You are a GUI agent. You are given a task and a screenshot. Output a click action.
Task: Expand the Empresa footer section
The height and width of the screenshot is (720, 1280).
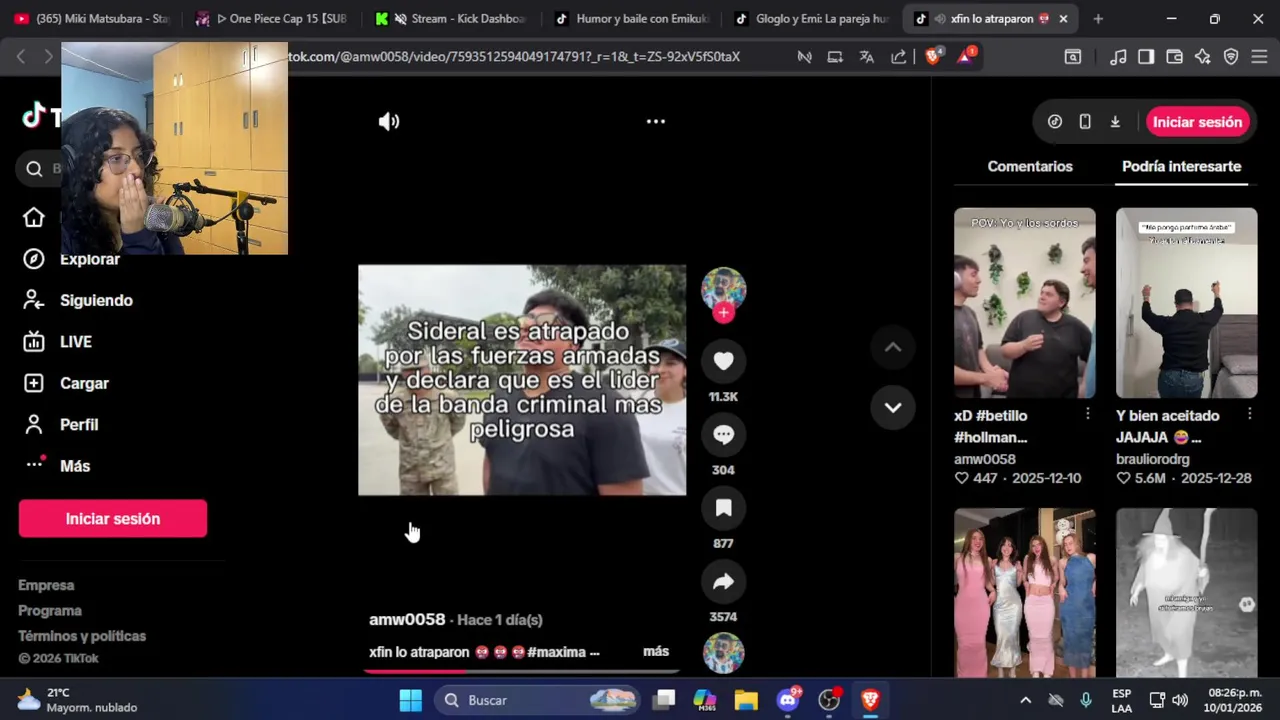(46, 585)
